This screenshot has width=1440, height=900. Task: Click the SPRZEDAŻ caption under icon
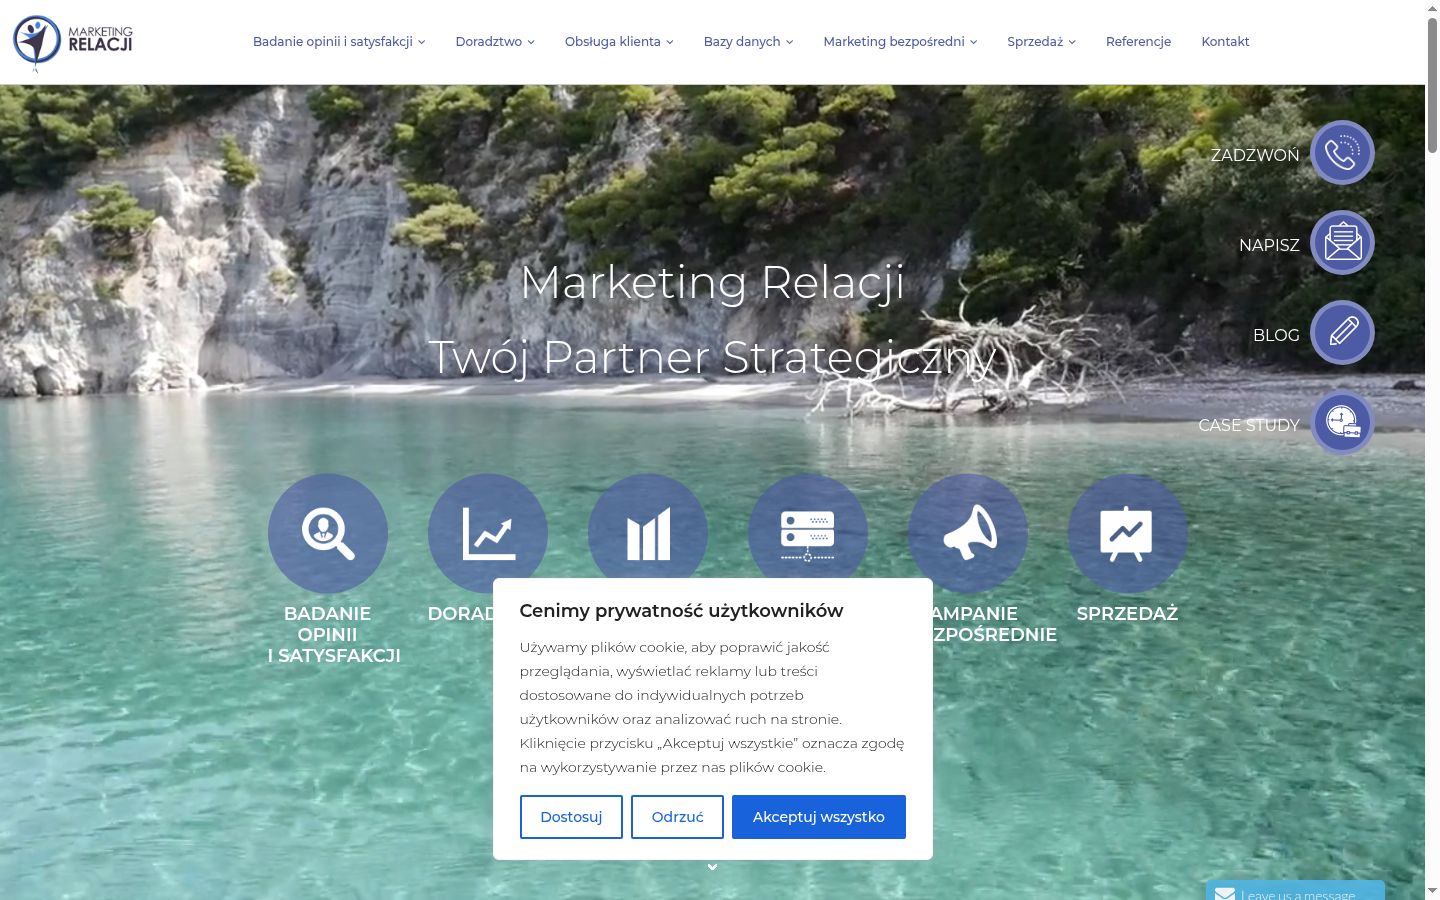pyautogui.click(x=1127, y=614)
